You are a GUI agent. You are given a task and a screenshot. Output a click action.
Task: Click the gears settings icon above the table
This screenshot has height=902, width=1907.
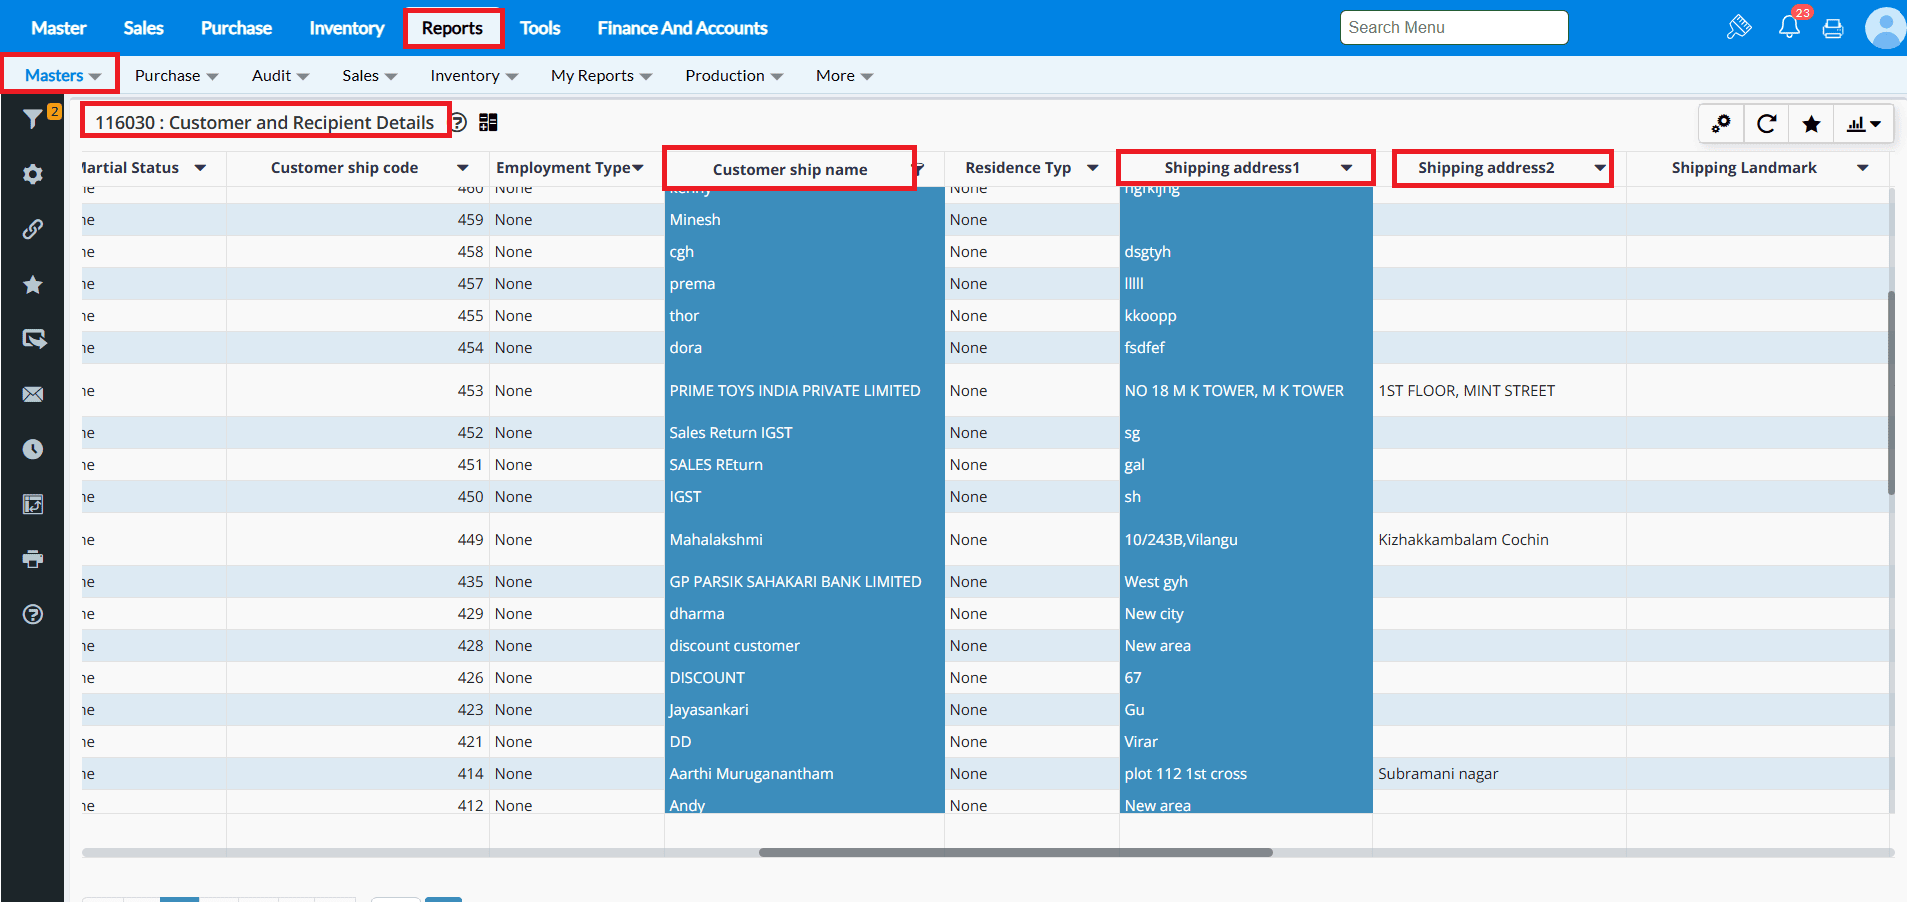tap(1721, 124)
